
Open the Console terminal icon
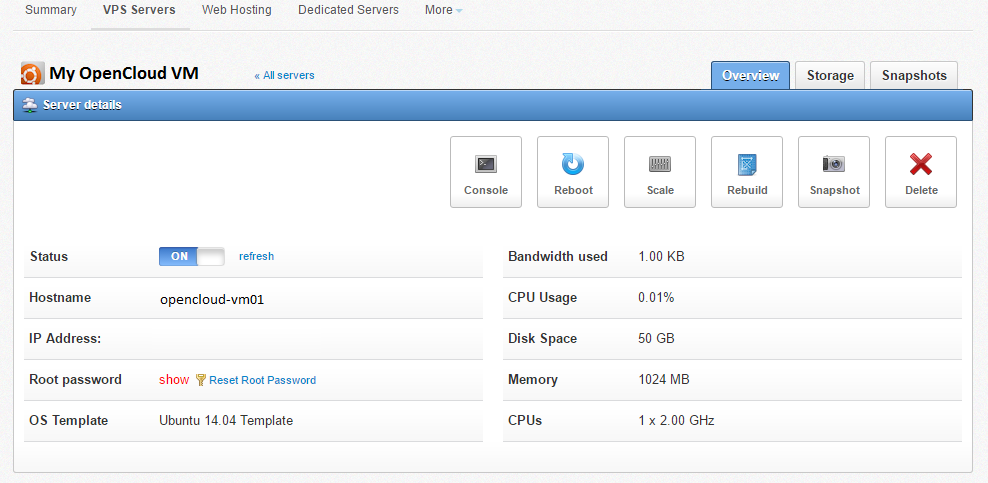click(x=486, y=164)
